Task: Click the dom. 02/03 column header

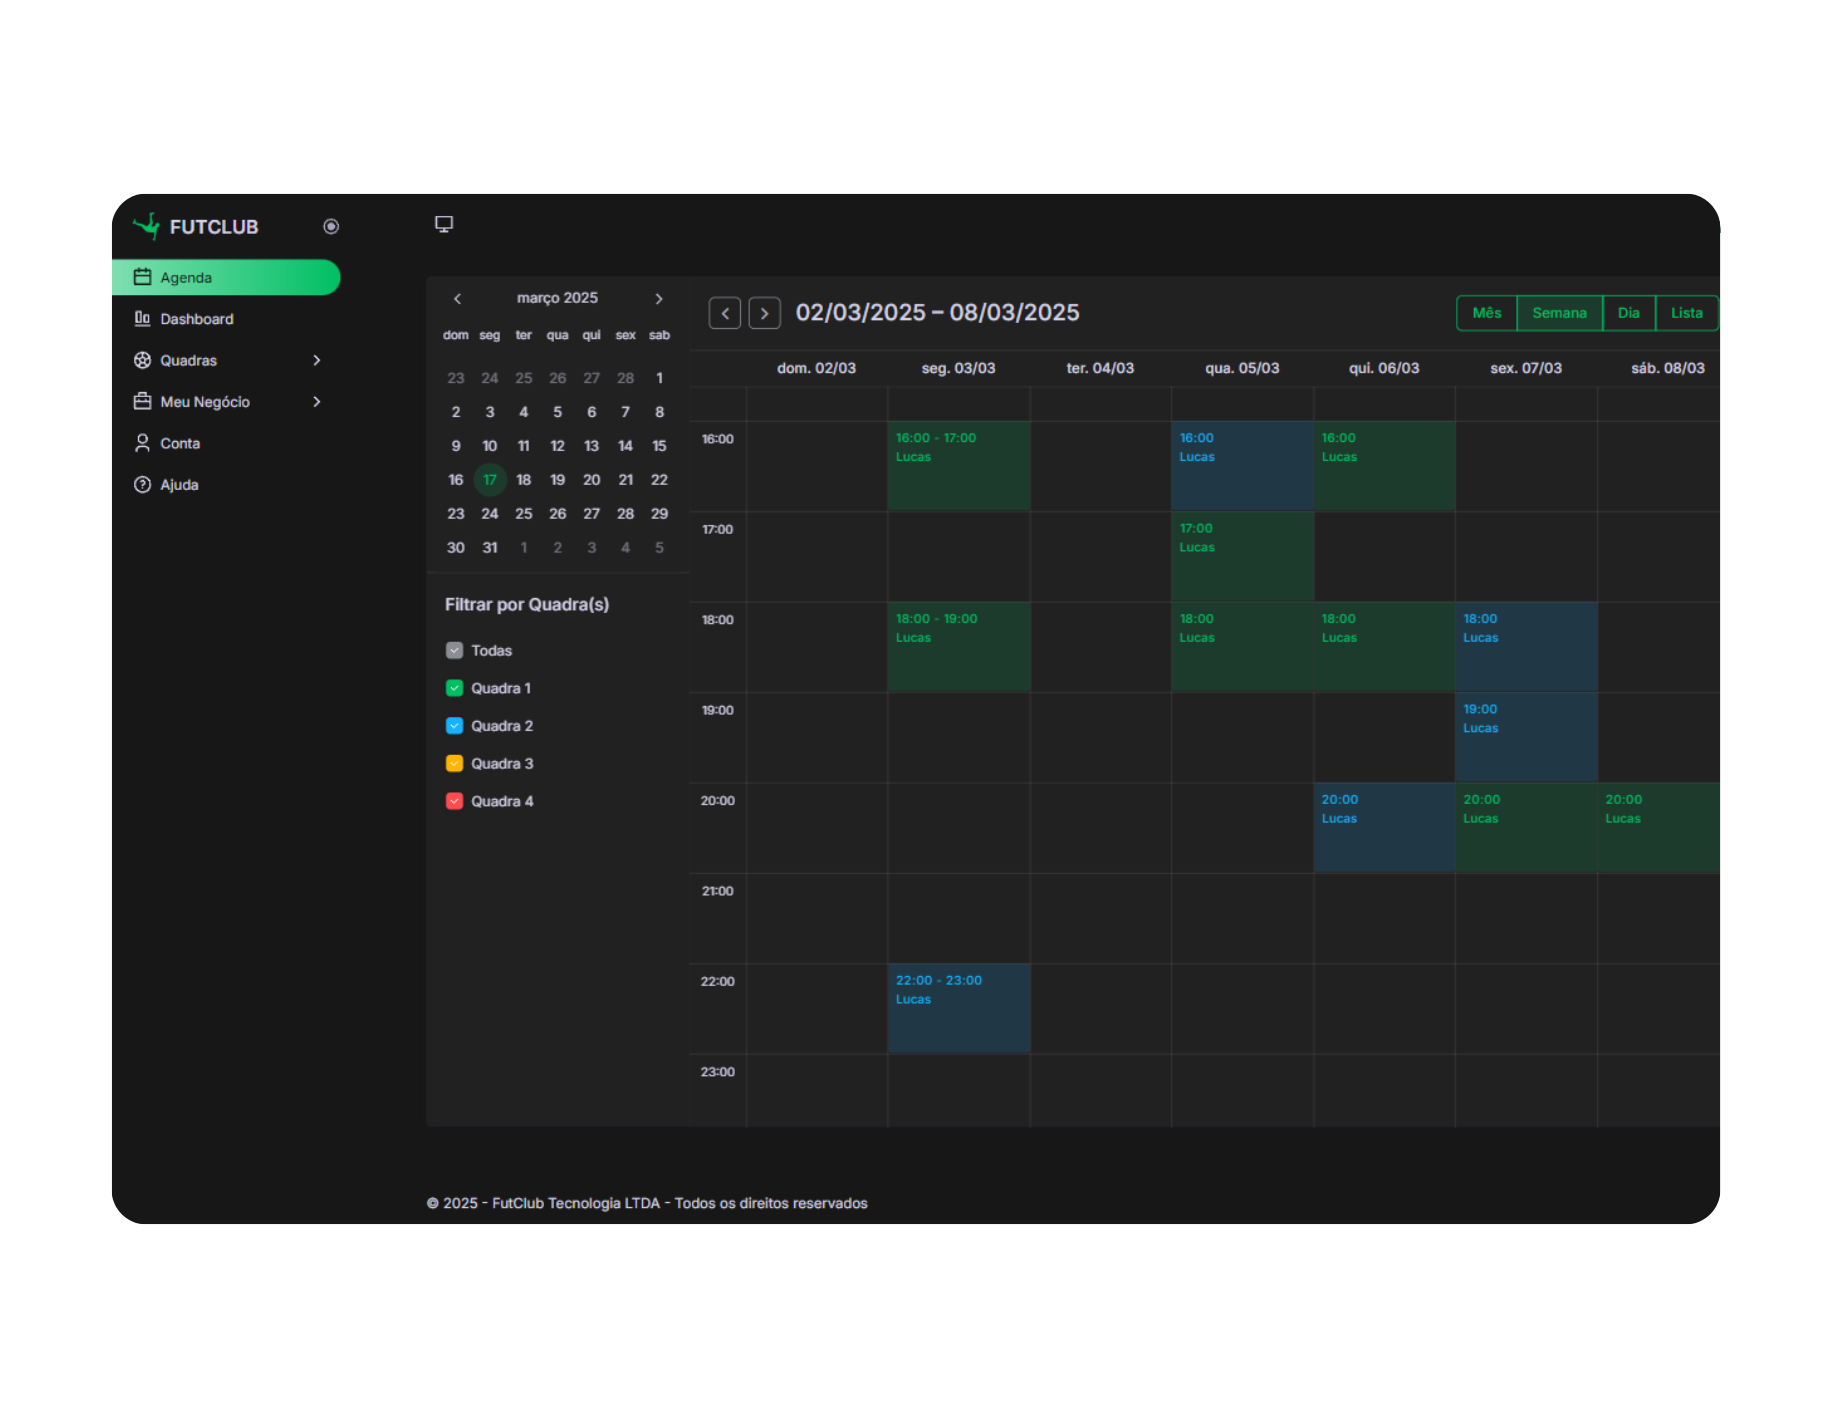Action: [x=817, y=368]
